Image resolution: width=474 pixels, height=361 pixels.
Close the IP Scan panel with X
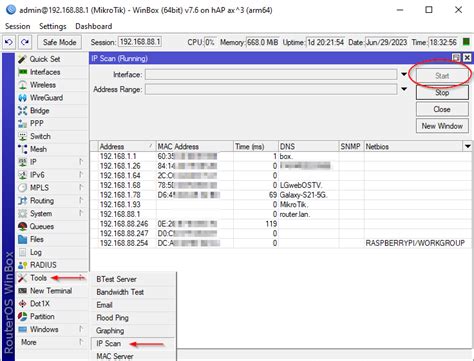[467, 58]
